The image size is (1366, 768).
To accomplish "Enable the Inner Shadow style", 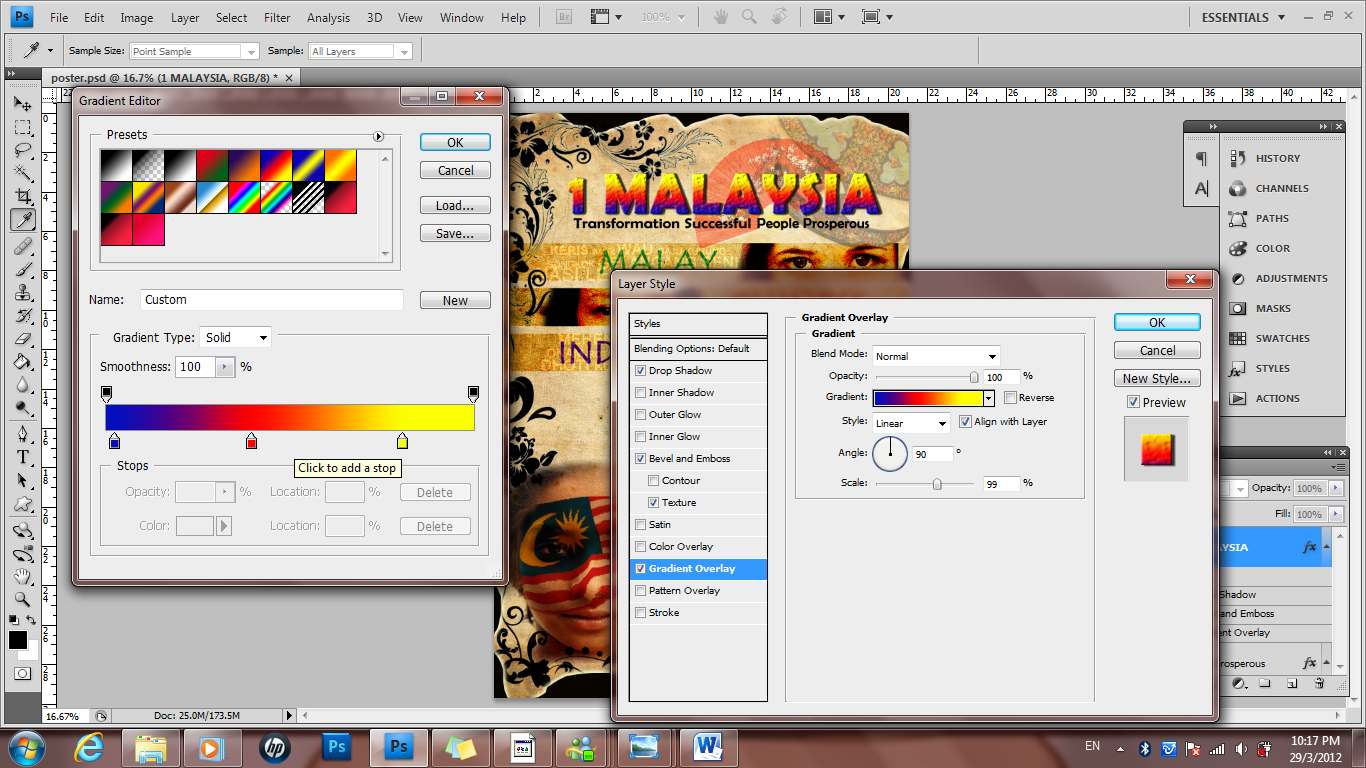I will tap(640, 393).
